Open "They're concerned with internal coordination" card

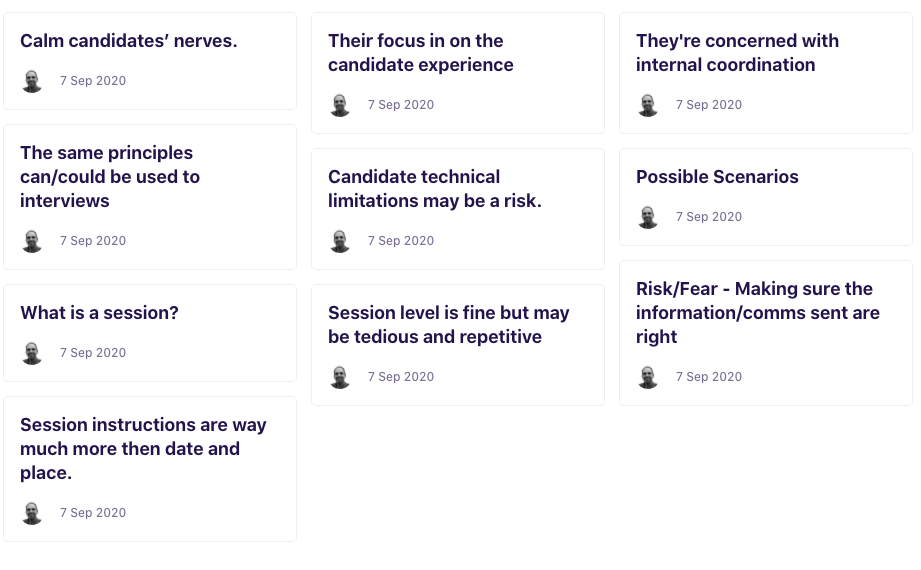tap(765, 73)
